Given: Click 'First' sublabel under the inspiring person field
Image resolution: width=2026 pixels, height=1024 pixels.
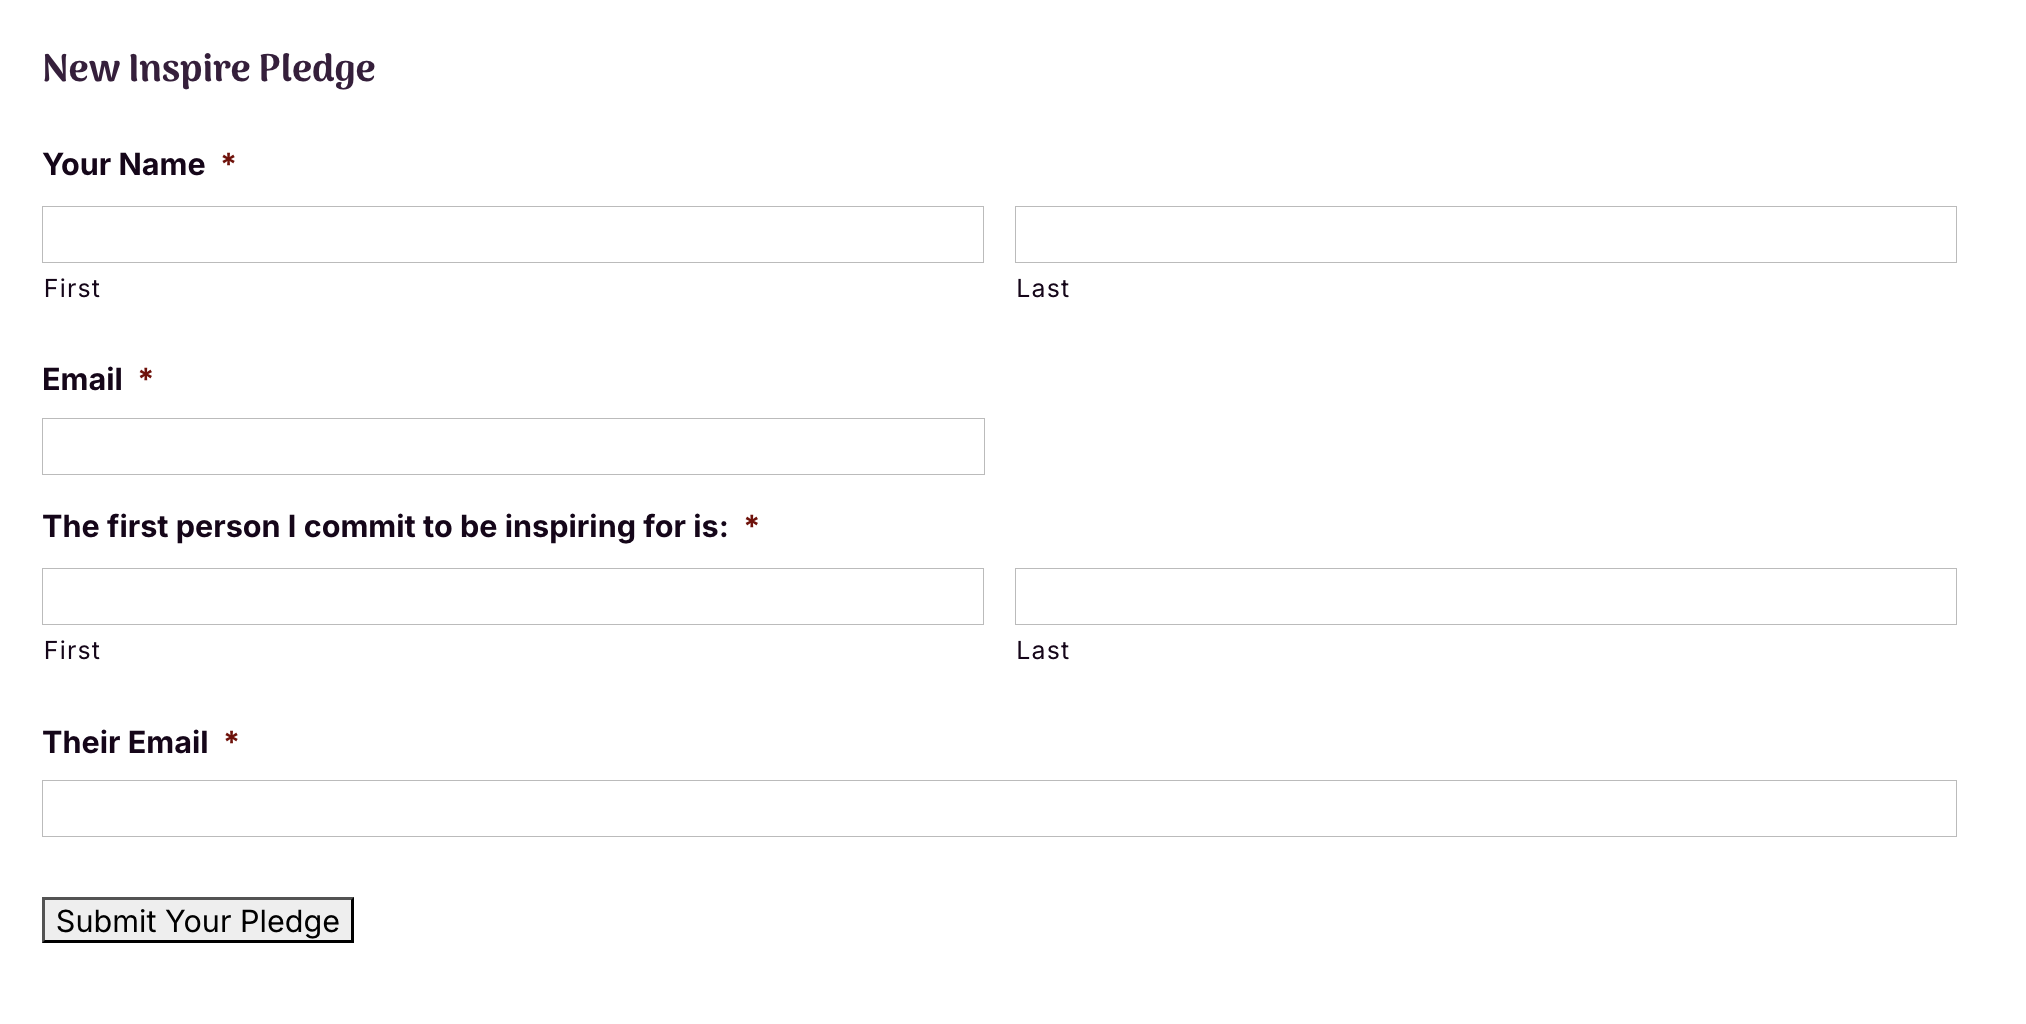Looking at the screenshot, I should tap(72, 651).
